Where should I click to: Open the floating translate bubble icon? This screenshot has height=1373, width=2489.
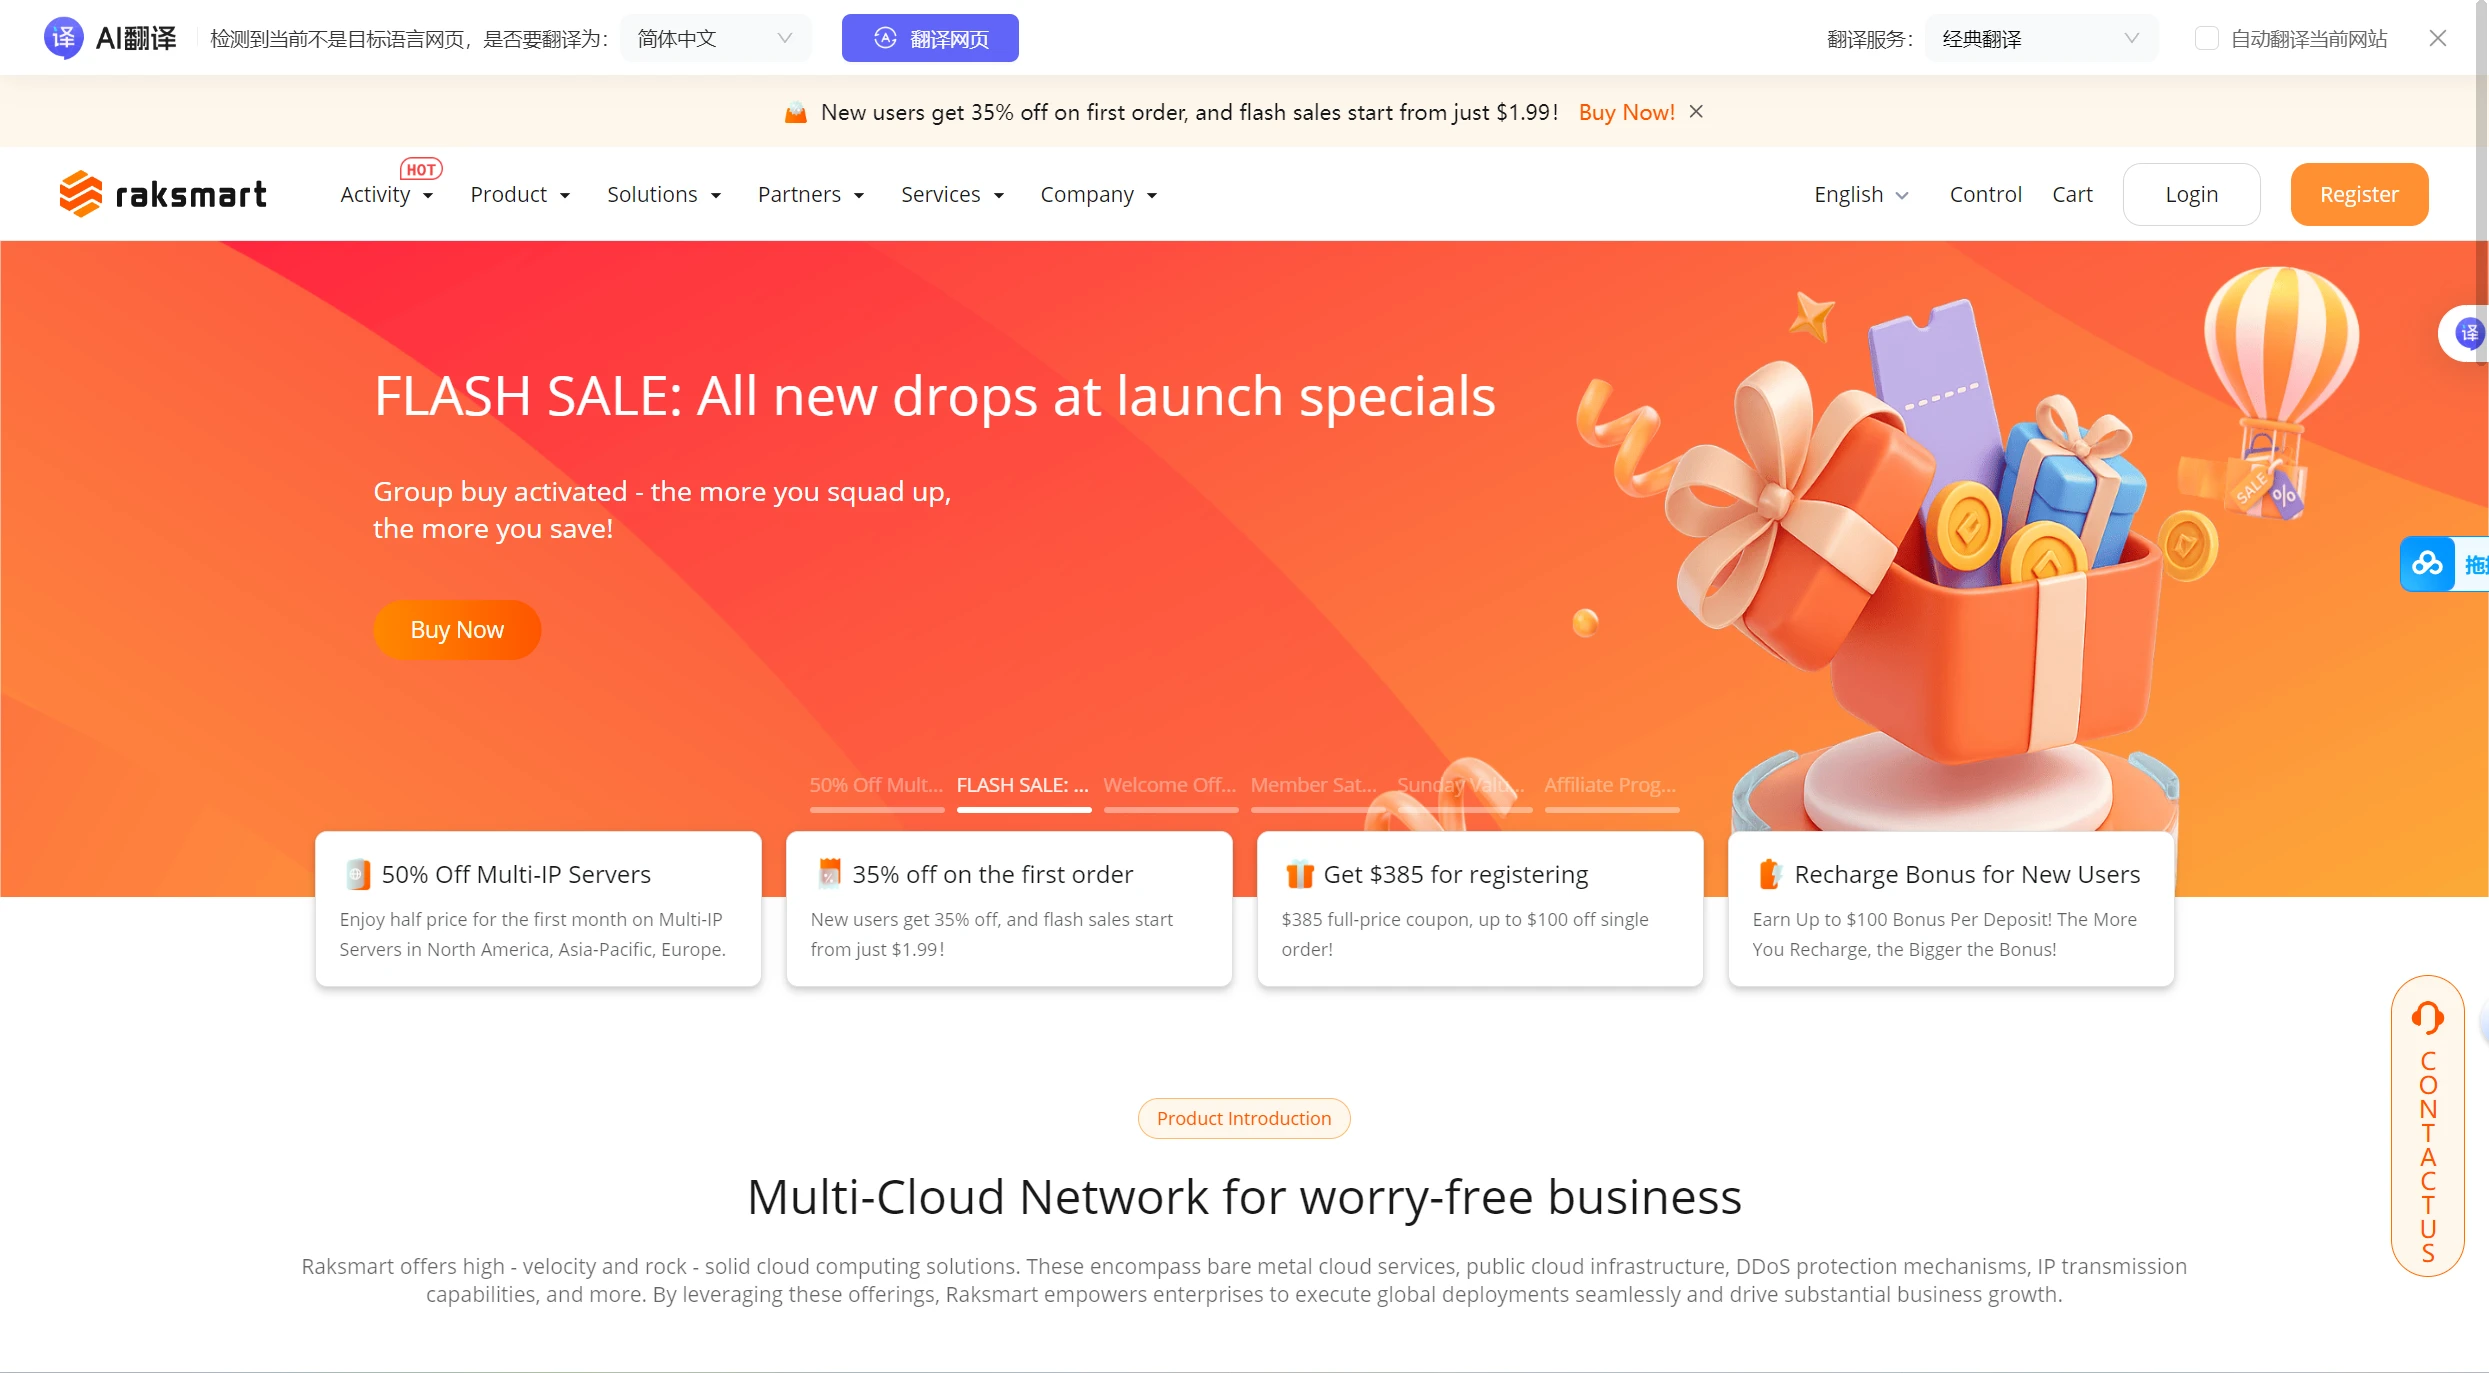point(2469,333)
